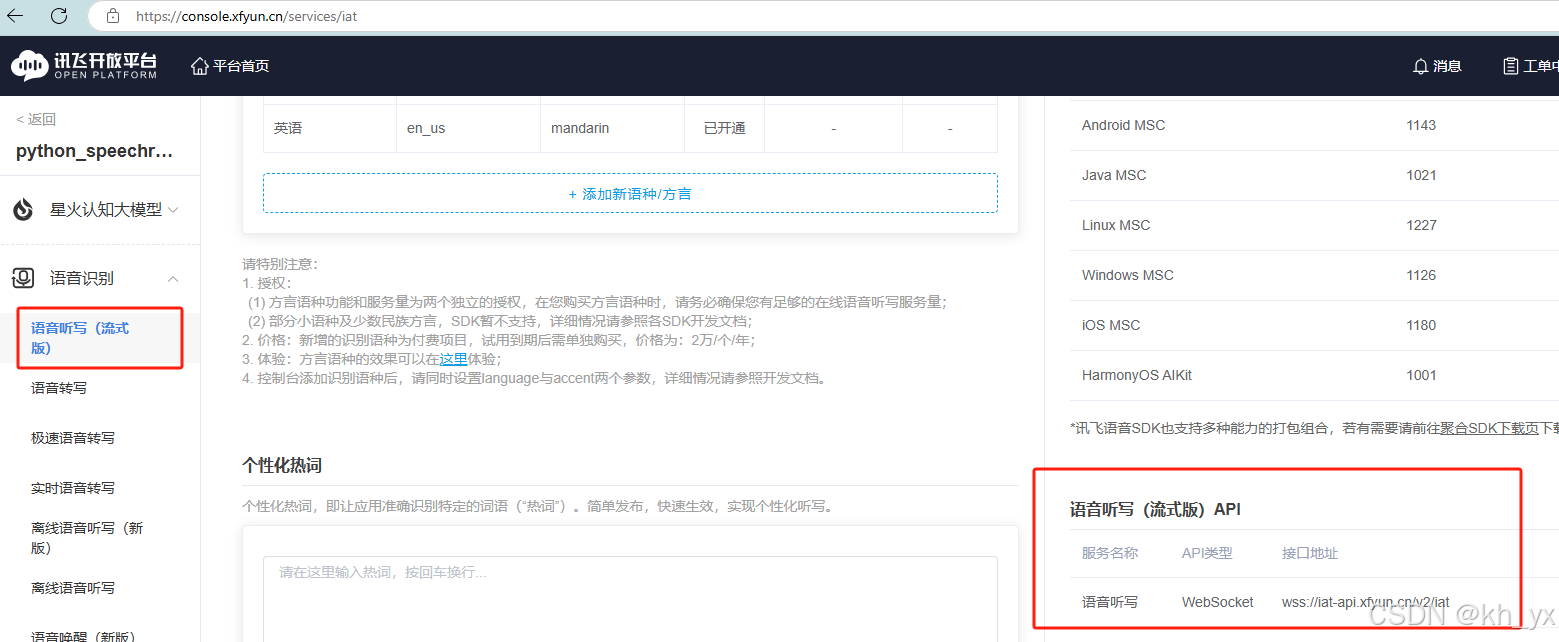1559x642 pixels.
Task: Click + 添加新语种/方言 button
Action: (630, 193)
